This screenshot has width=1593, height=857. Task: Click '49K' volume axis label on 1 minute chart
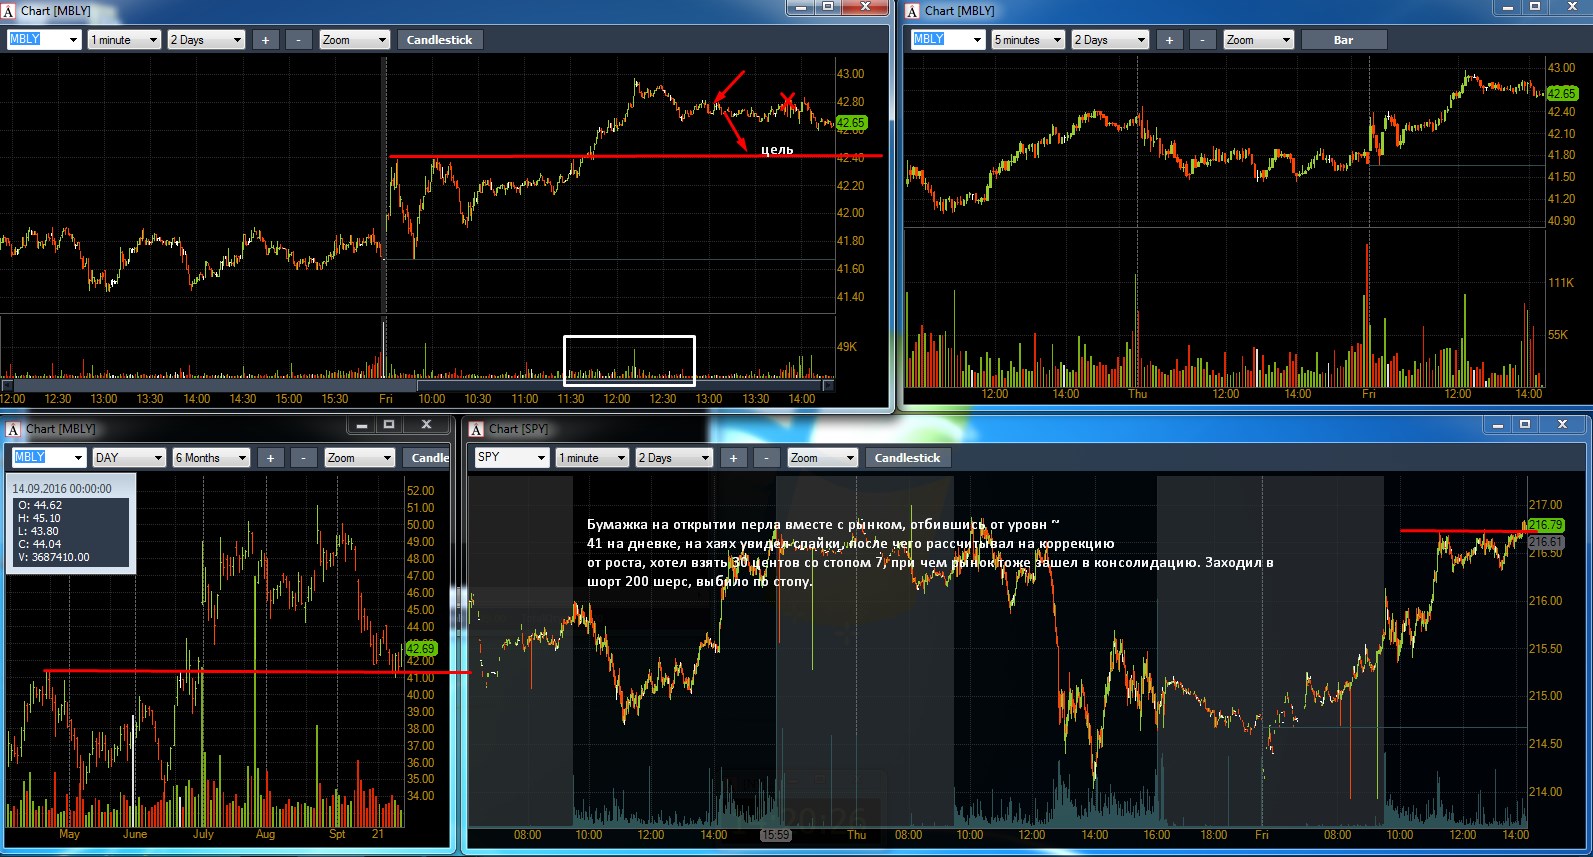[846, 347]
